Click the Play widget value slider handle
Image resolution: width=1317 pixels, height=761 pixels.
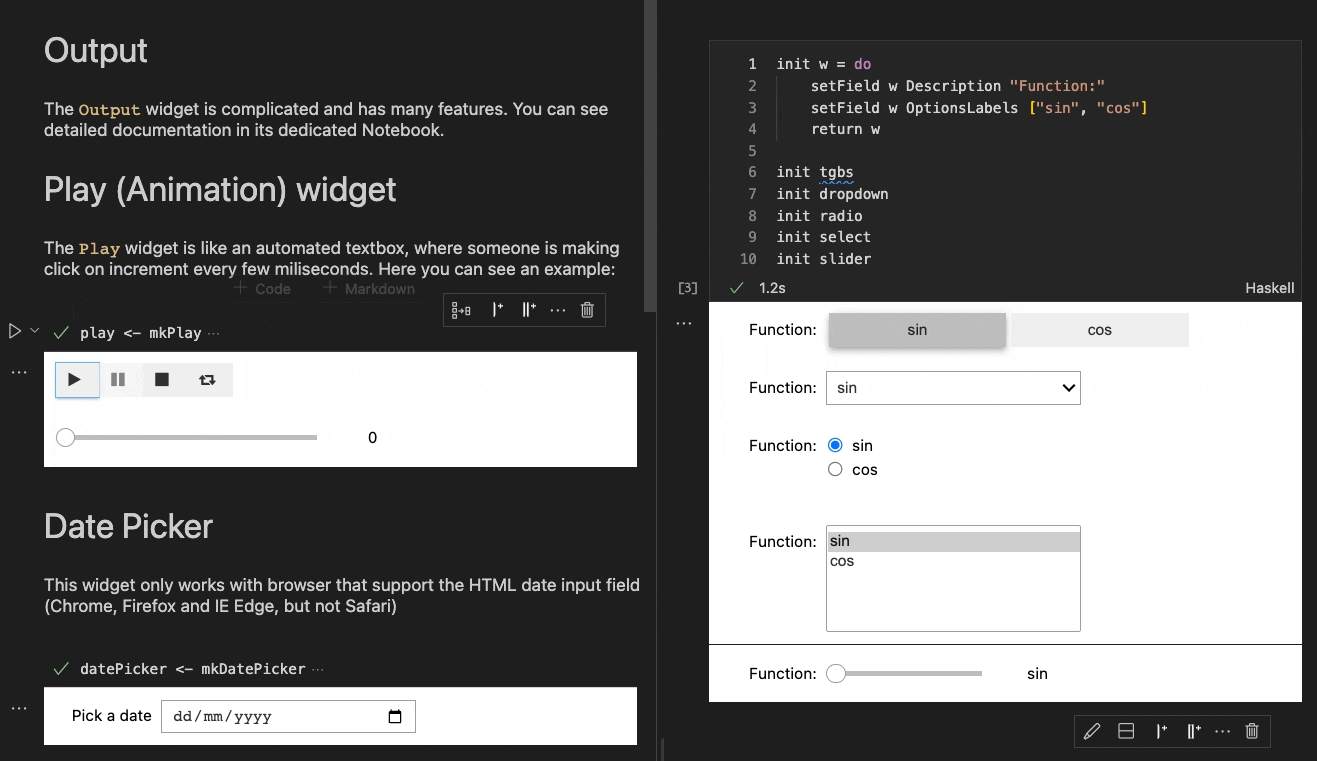point(66,437)
